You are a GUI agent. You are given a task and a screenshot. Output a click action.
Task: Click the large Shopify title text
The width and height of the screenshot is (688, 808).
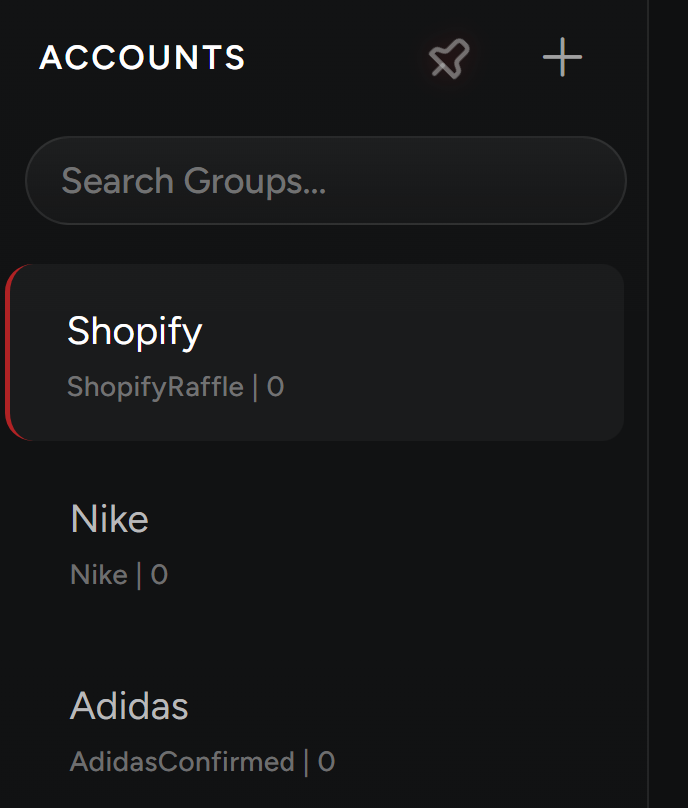coord(134,331)
